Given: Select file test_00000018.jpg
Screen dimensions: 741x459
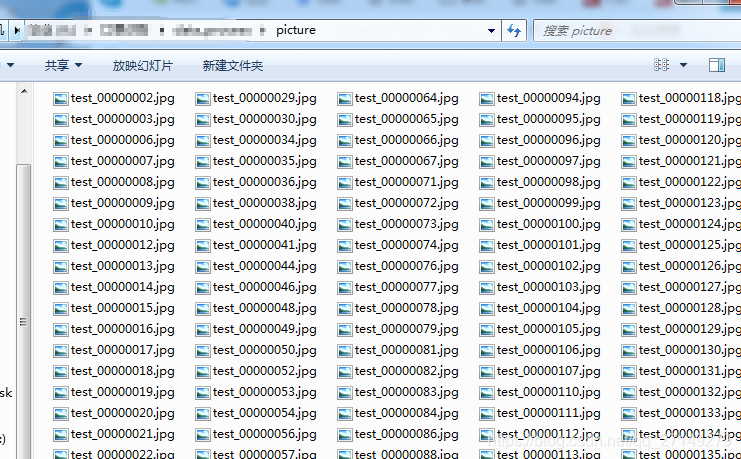Looking at the screenshot, I should click(x=114, y=372).
